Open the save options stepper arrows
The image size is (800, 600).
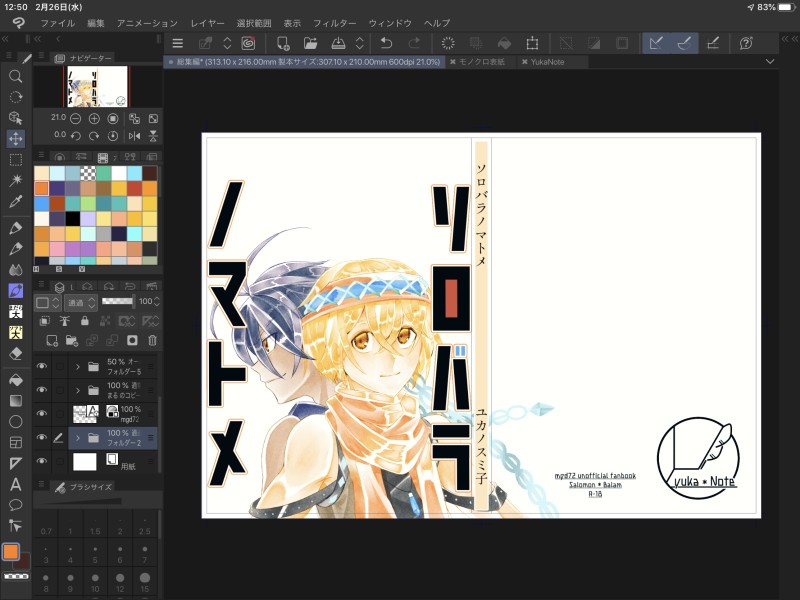coord(360,43)
